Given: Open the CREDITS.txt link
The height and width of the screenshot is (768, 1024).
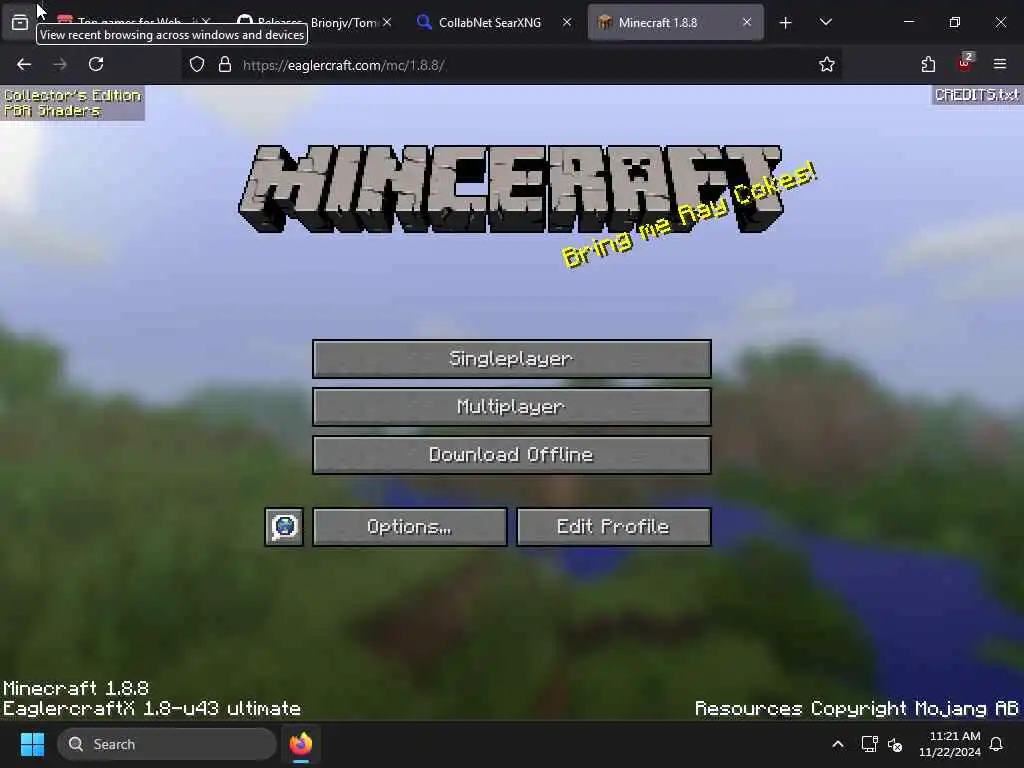Looking at the screenshot, I should 976,95.
